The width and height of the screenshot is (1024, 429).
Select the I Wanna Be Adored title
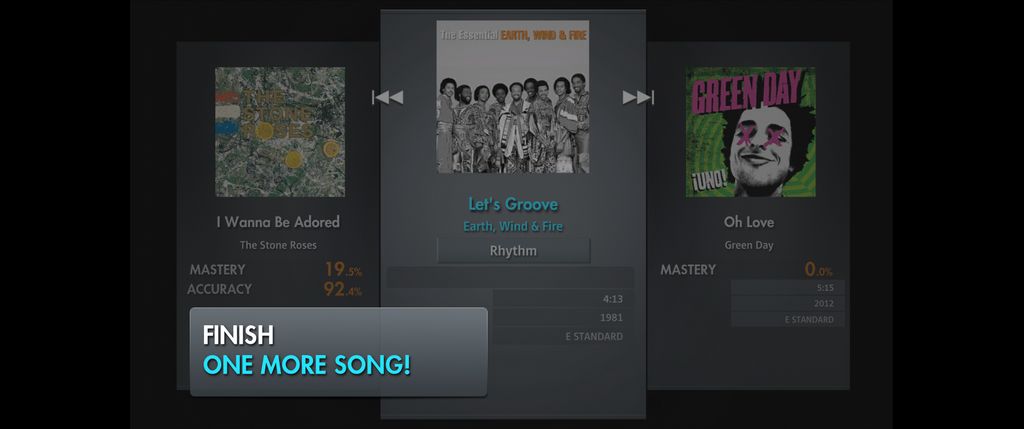(278, 222)
